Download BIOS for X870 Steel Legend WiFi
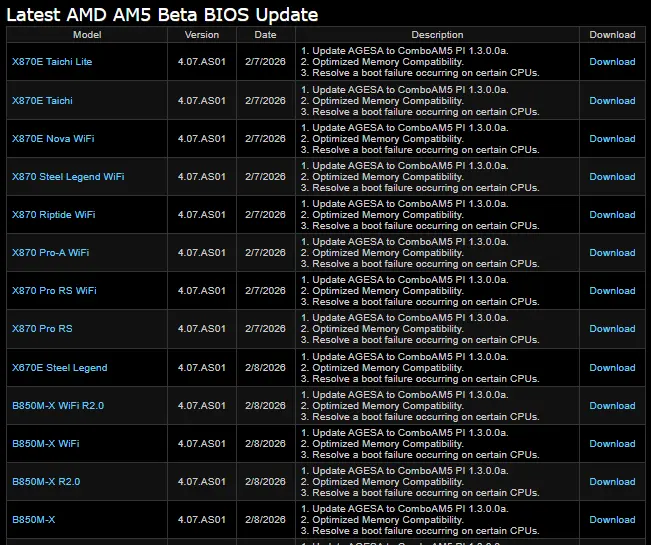This screenshot has height=545, width=651. point(612,177)
